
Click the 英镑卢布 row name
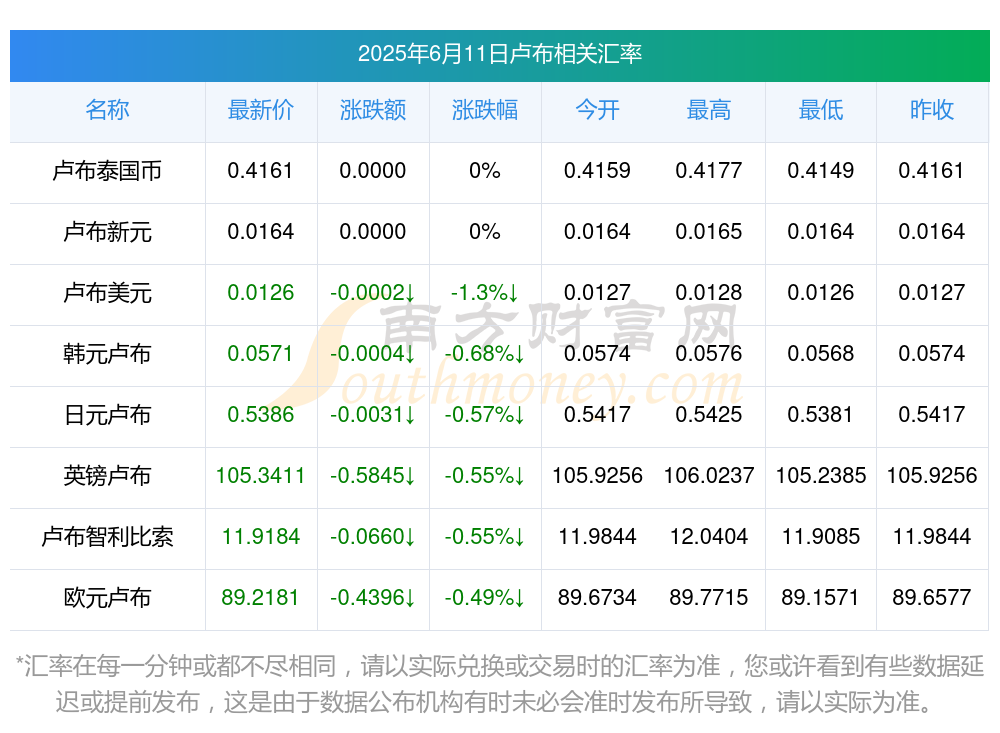(x=107, y=476)
